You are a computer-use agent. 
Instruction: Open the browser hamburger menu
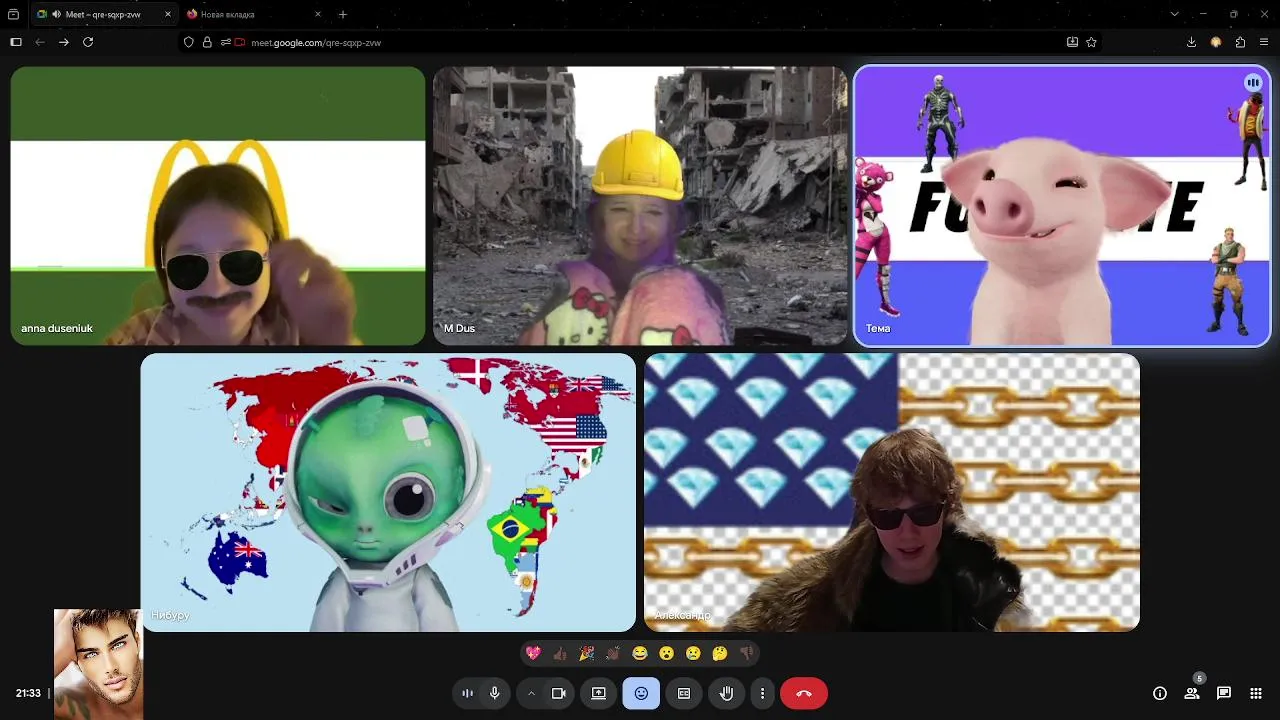coord(1264,42)
